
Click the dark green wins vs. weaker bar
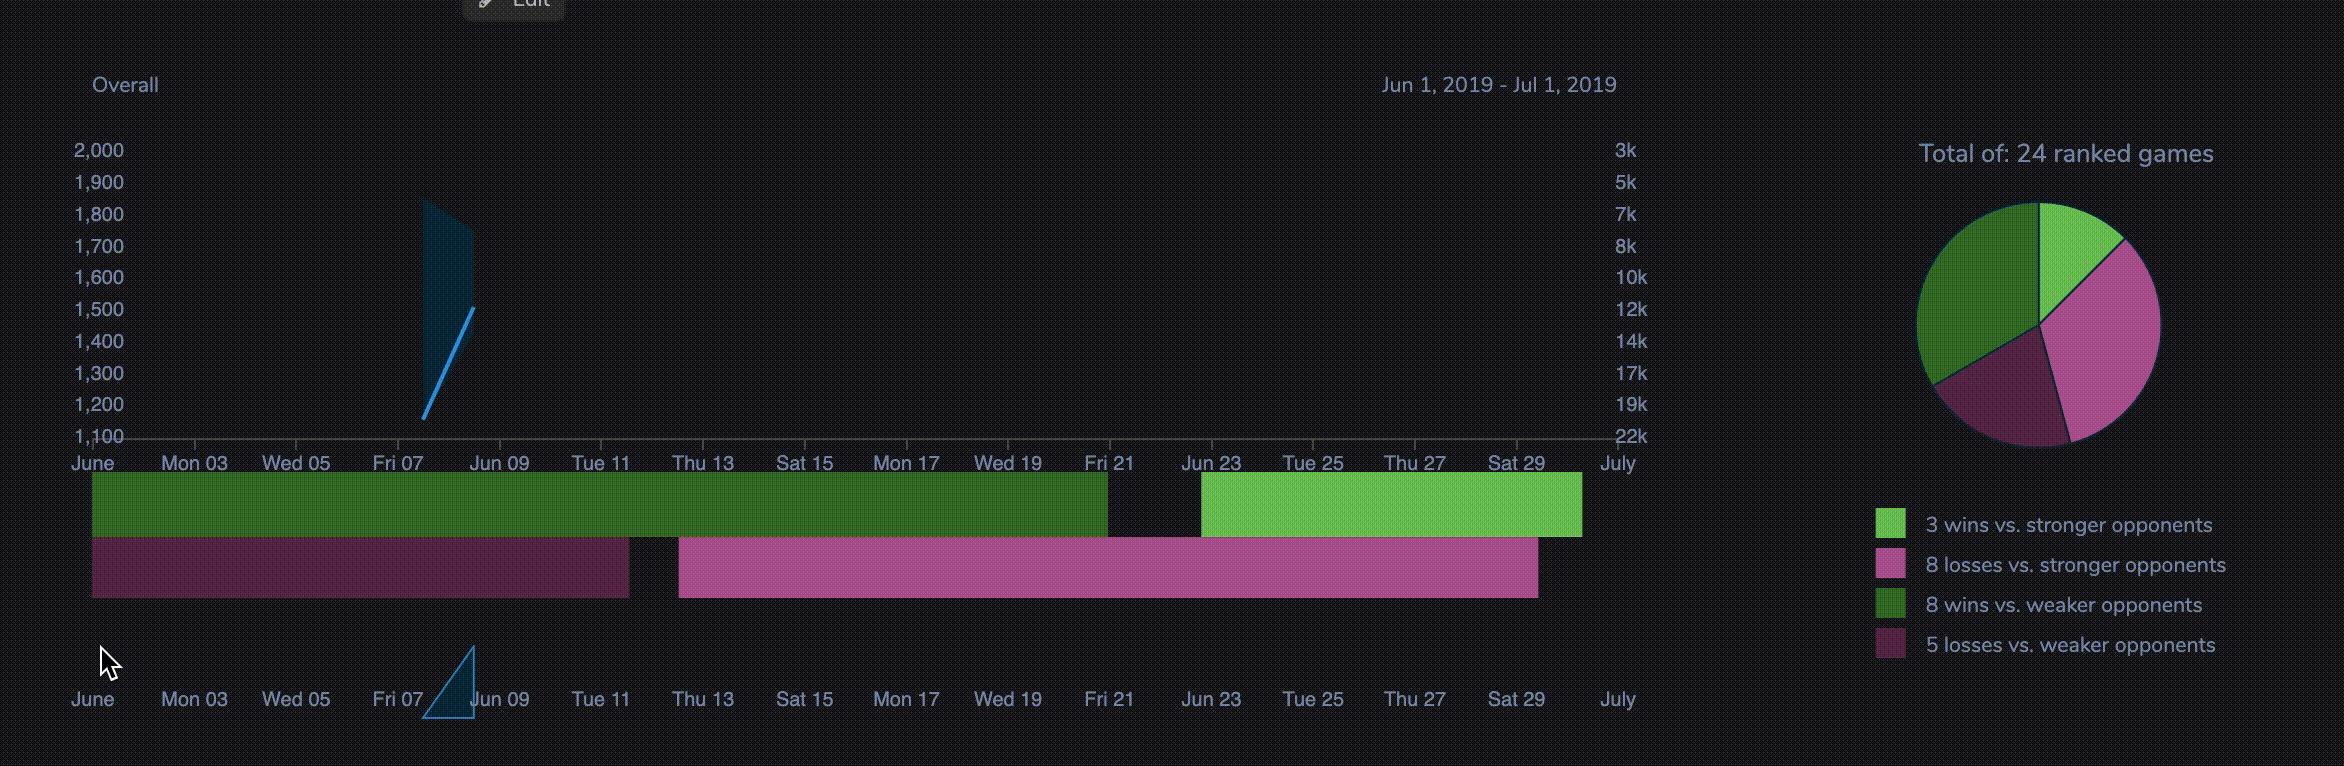pyautogui.click(x=600, y=504)
